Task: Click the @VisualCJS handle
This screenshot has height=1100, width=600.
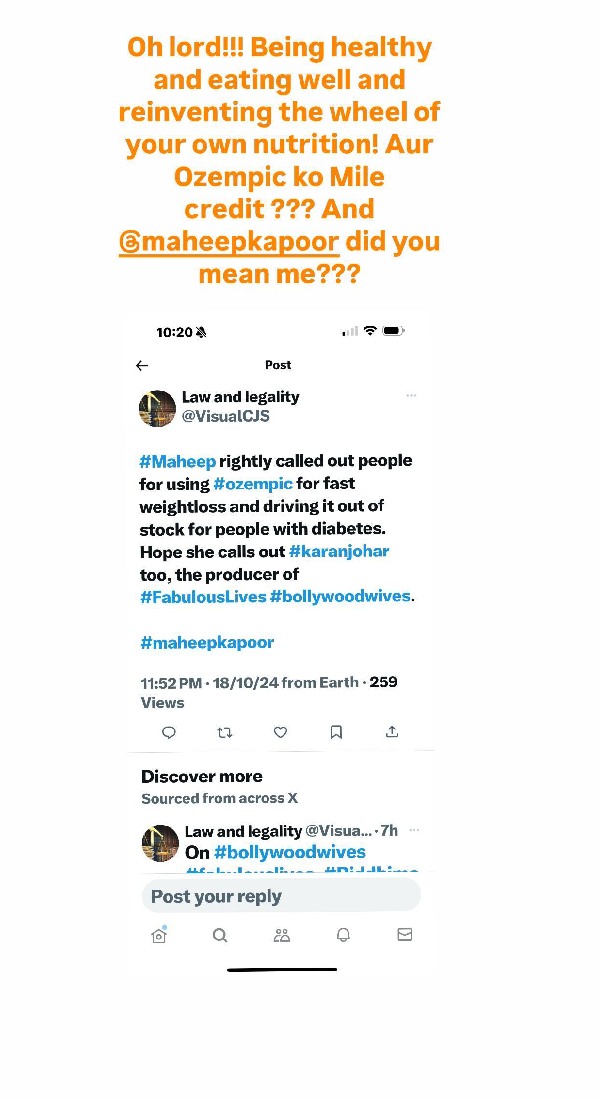Action: point(226,416)
